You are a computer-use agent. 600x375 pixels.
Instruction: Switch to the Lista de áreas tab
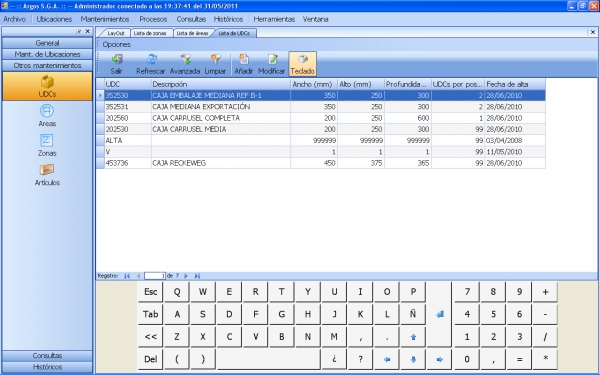192,33
